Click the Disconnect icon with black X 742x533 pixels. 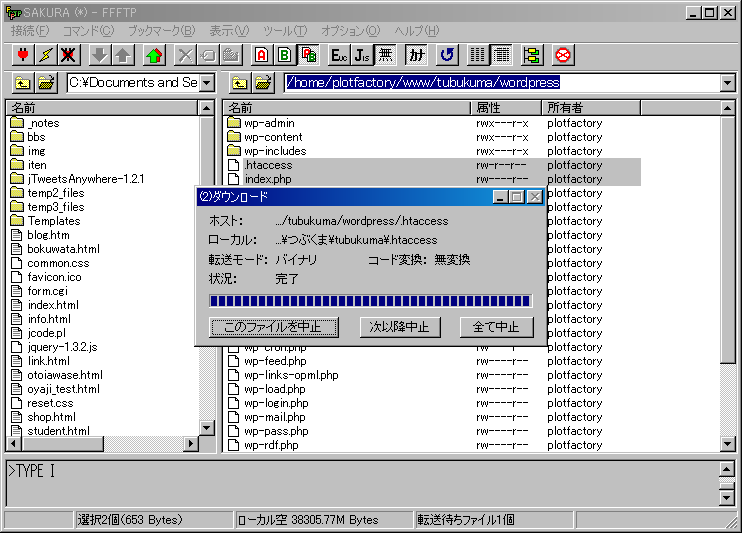click(68, 55)
